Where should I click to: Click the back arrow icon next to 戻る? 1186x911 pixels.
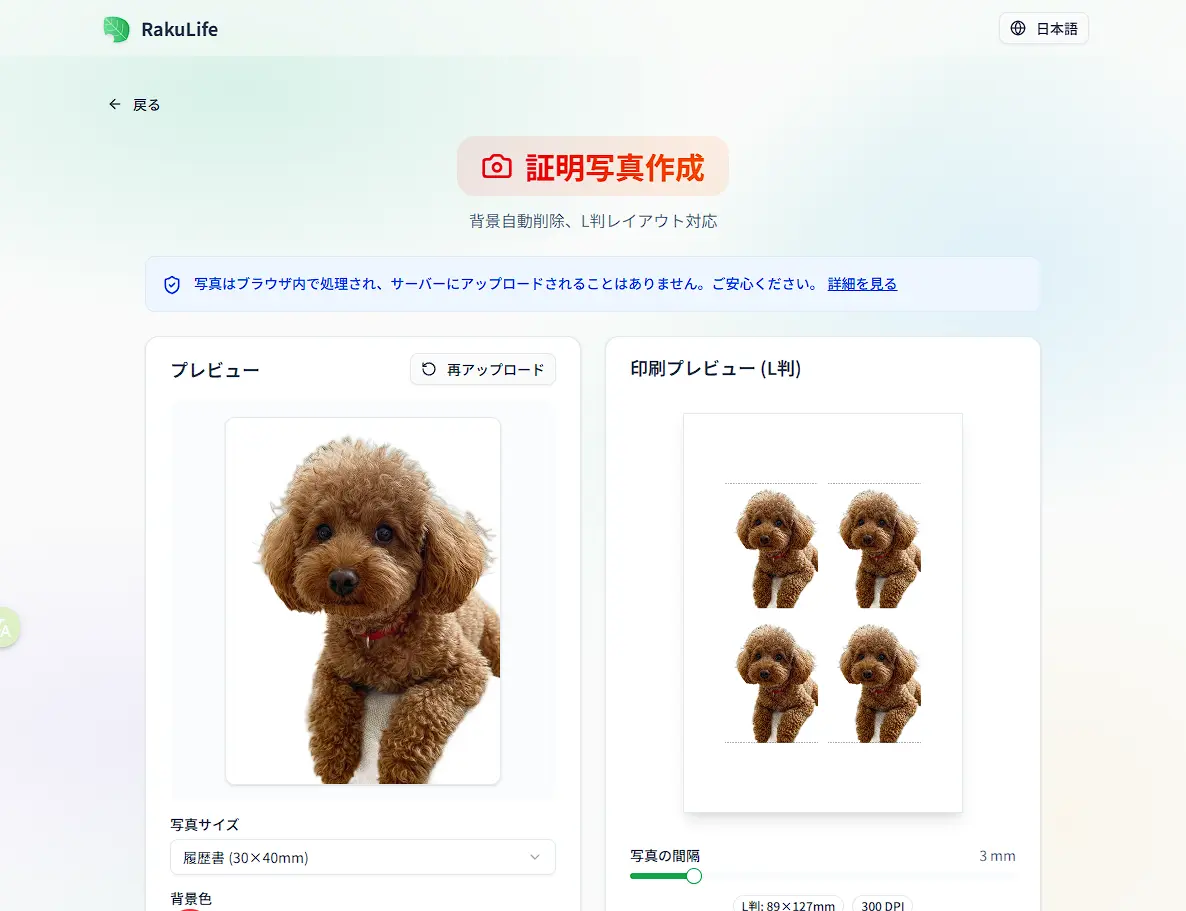[x=114, y=104]
